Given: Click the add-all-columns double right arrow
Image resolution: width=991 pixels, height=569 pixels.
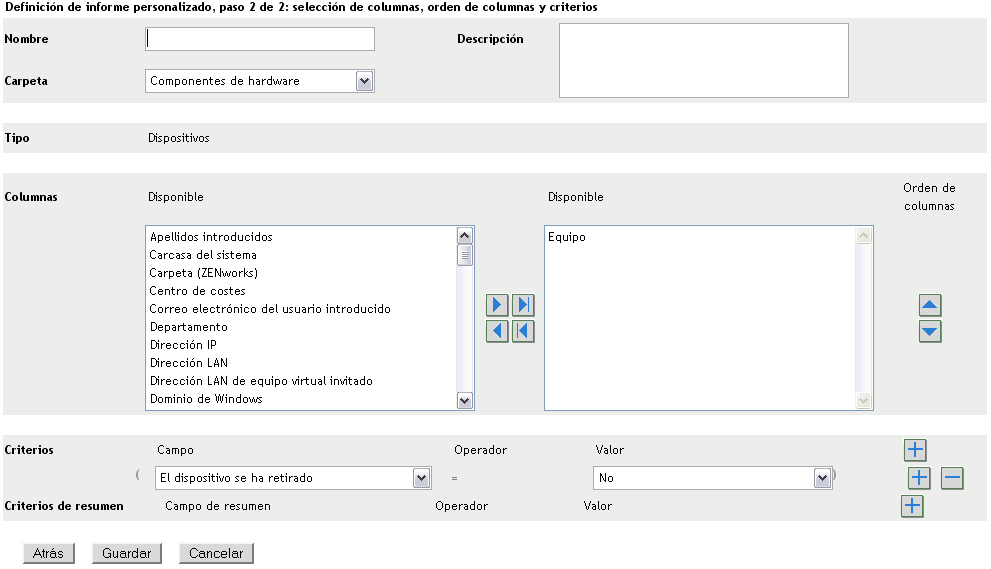Looking at the screenshot, I should tap(523, 305).
